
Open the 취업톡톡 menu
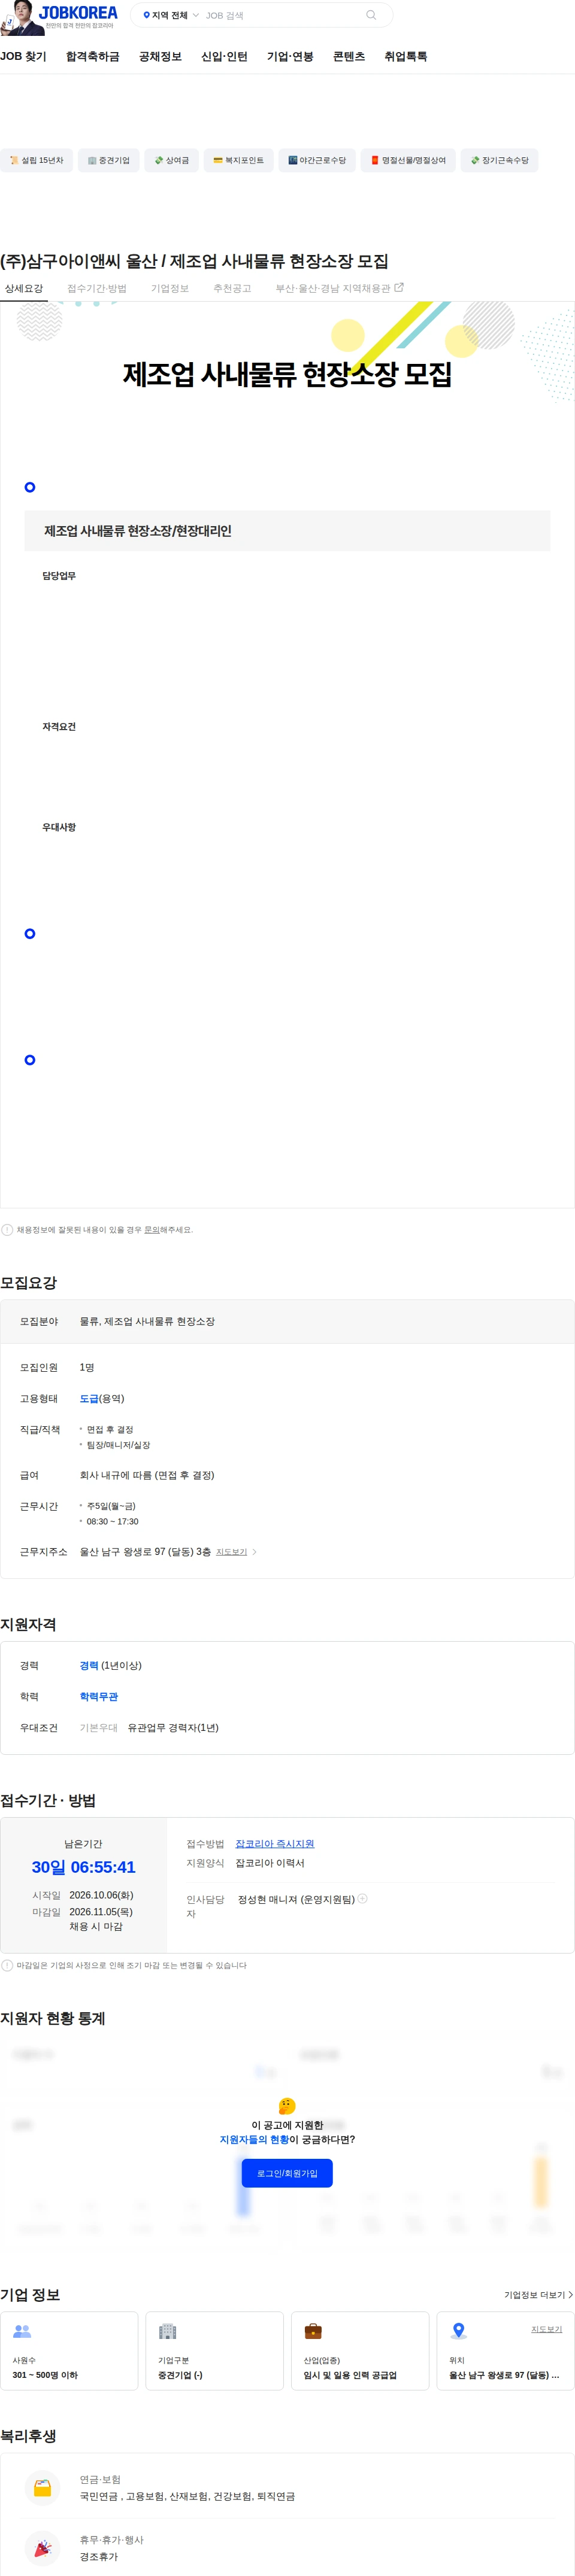point(406,56)
